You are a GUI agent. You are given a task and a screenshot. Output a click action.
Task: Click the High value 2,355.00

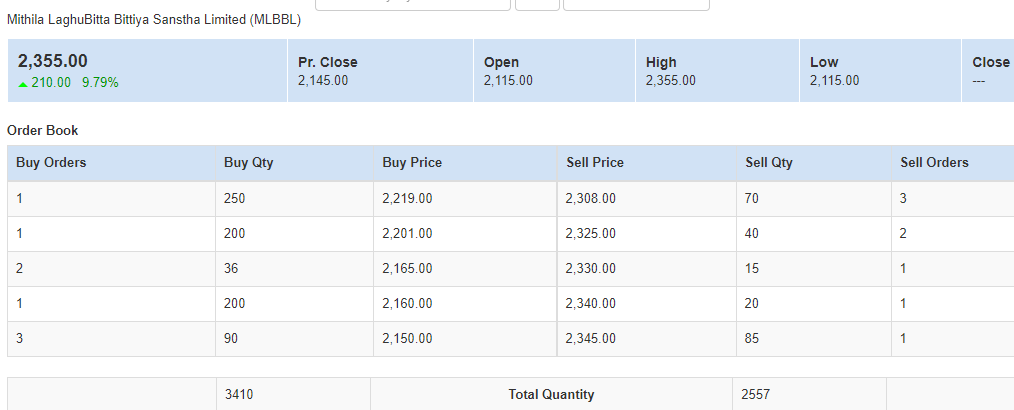click(x=671, y=81)
